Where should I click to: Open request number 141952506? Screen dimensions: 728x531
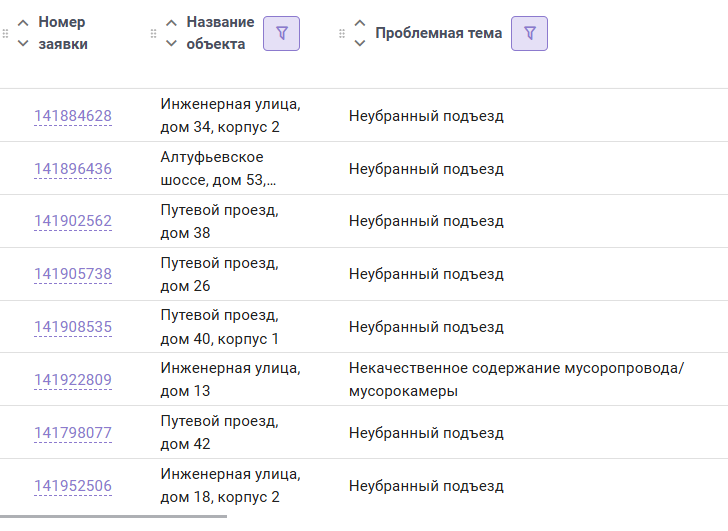pos(73,486)
